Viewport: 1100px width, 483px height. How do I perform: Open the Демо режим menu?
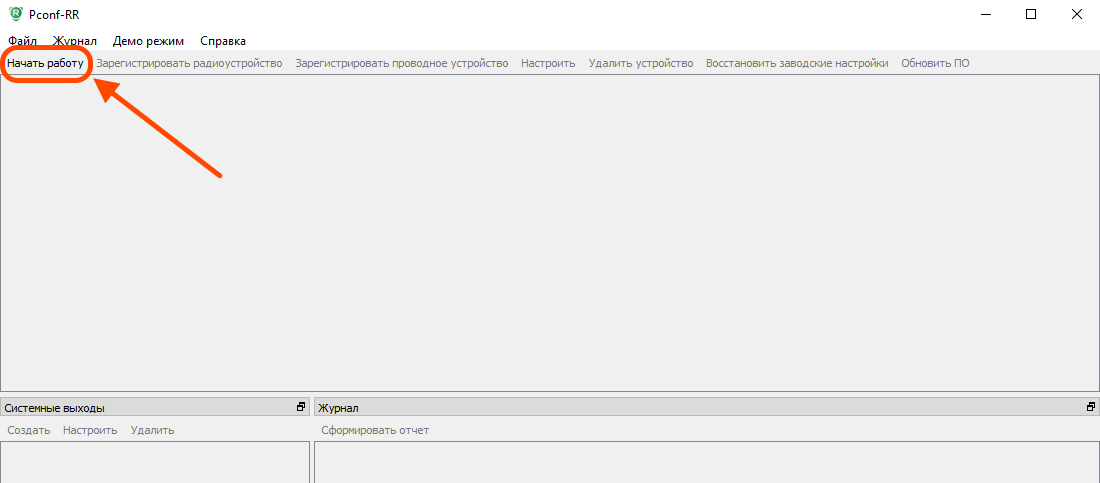pos(148,41)
